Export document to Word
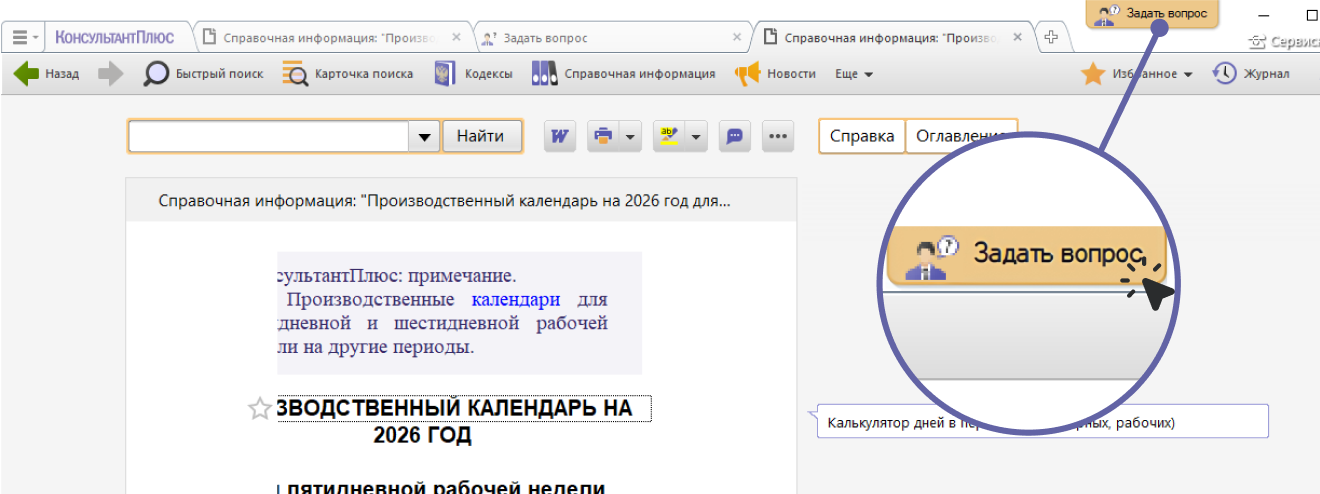Image resolution: width=1320 pixels, height=494 pixels. pos(560,137)
